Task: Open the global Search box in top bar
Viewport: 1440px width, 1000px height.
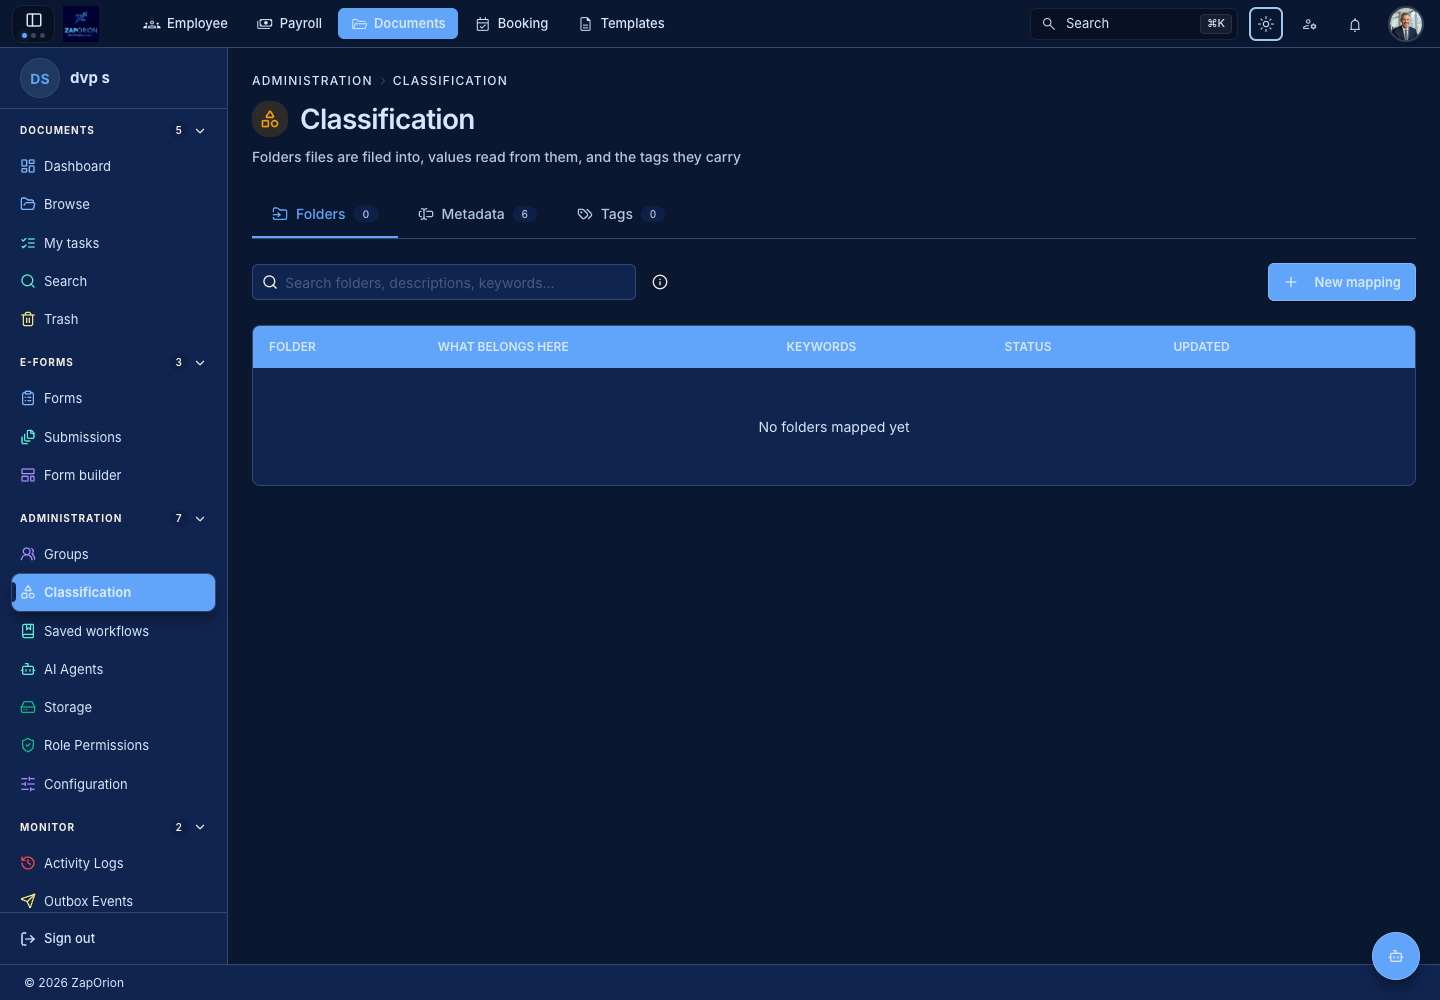Action: (x=1134, y=24)
